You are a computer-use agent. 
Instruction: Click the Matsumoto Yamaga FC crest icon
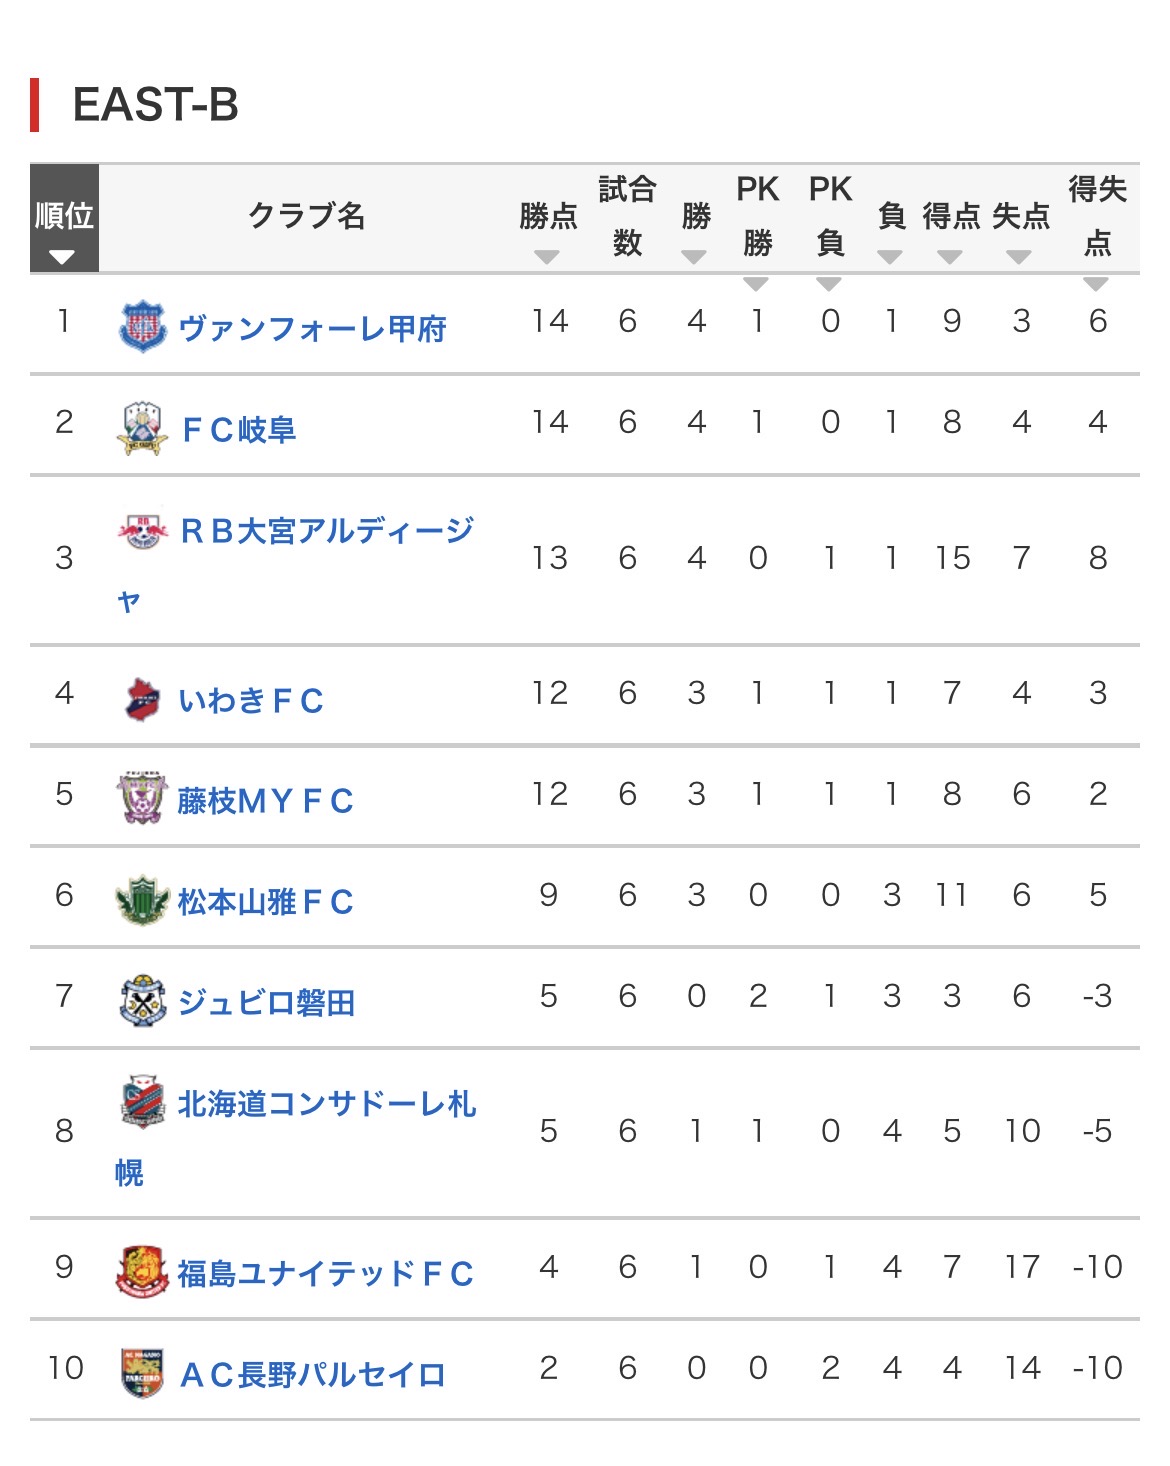pos(142,900)
